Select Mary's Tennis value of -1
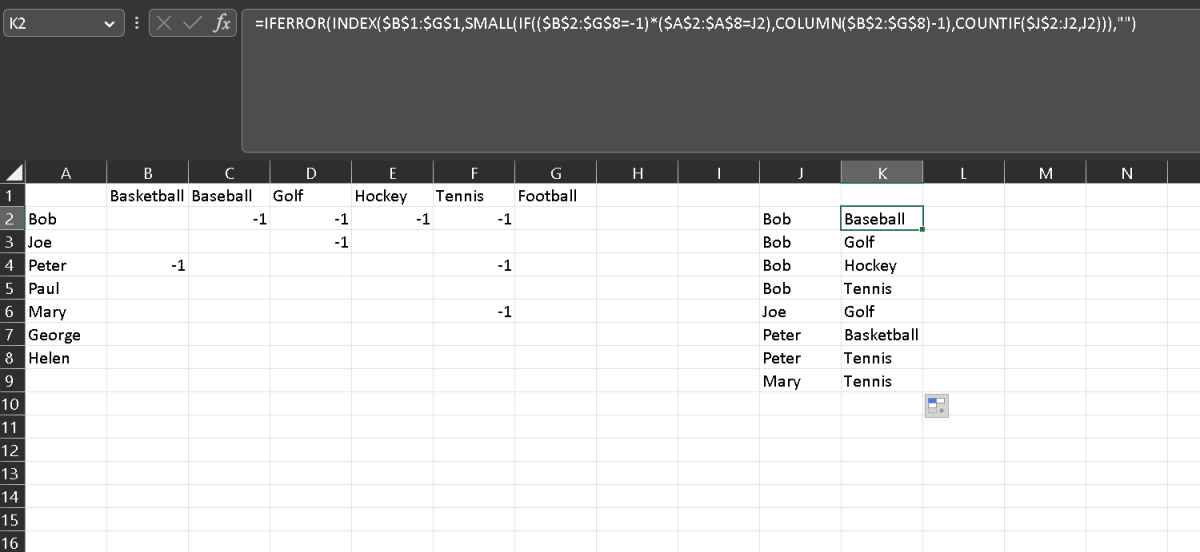 (x=474, y=311)
